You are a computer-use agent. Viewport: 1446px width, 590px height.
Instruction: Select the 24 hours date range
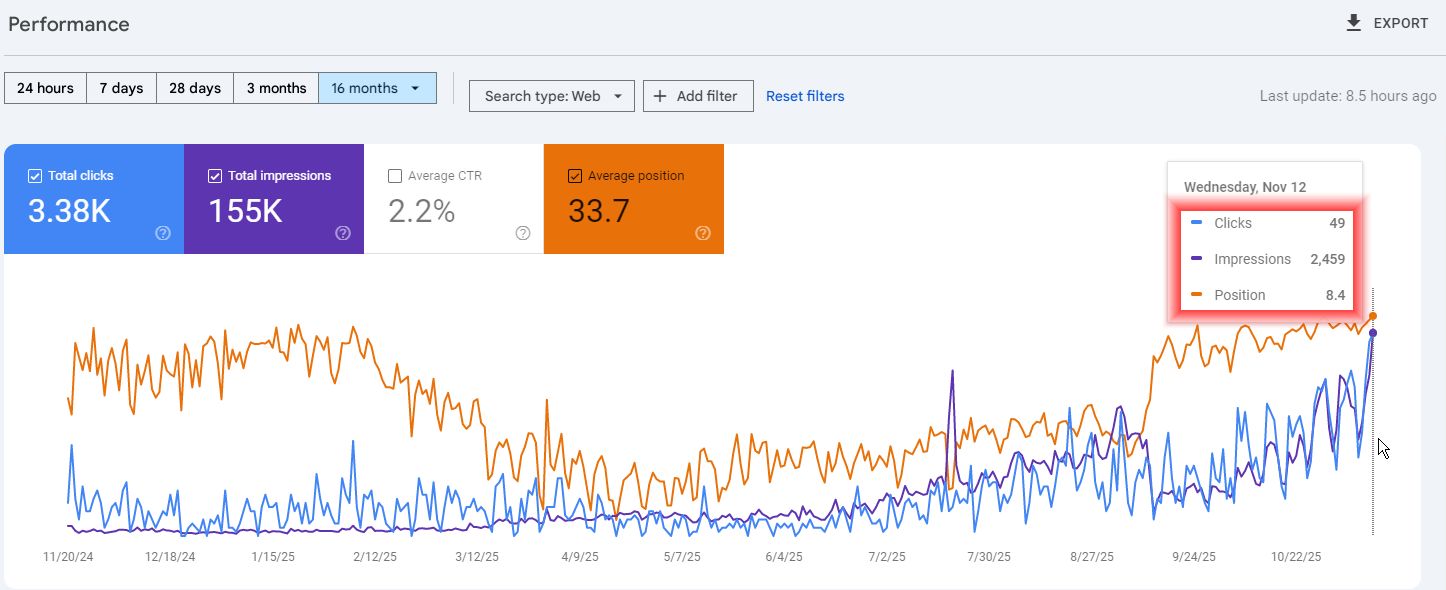tap(45, 88)
